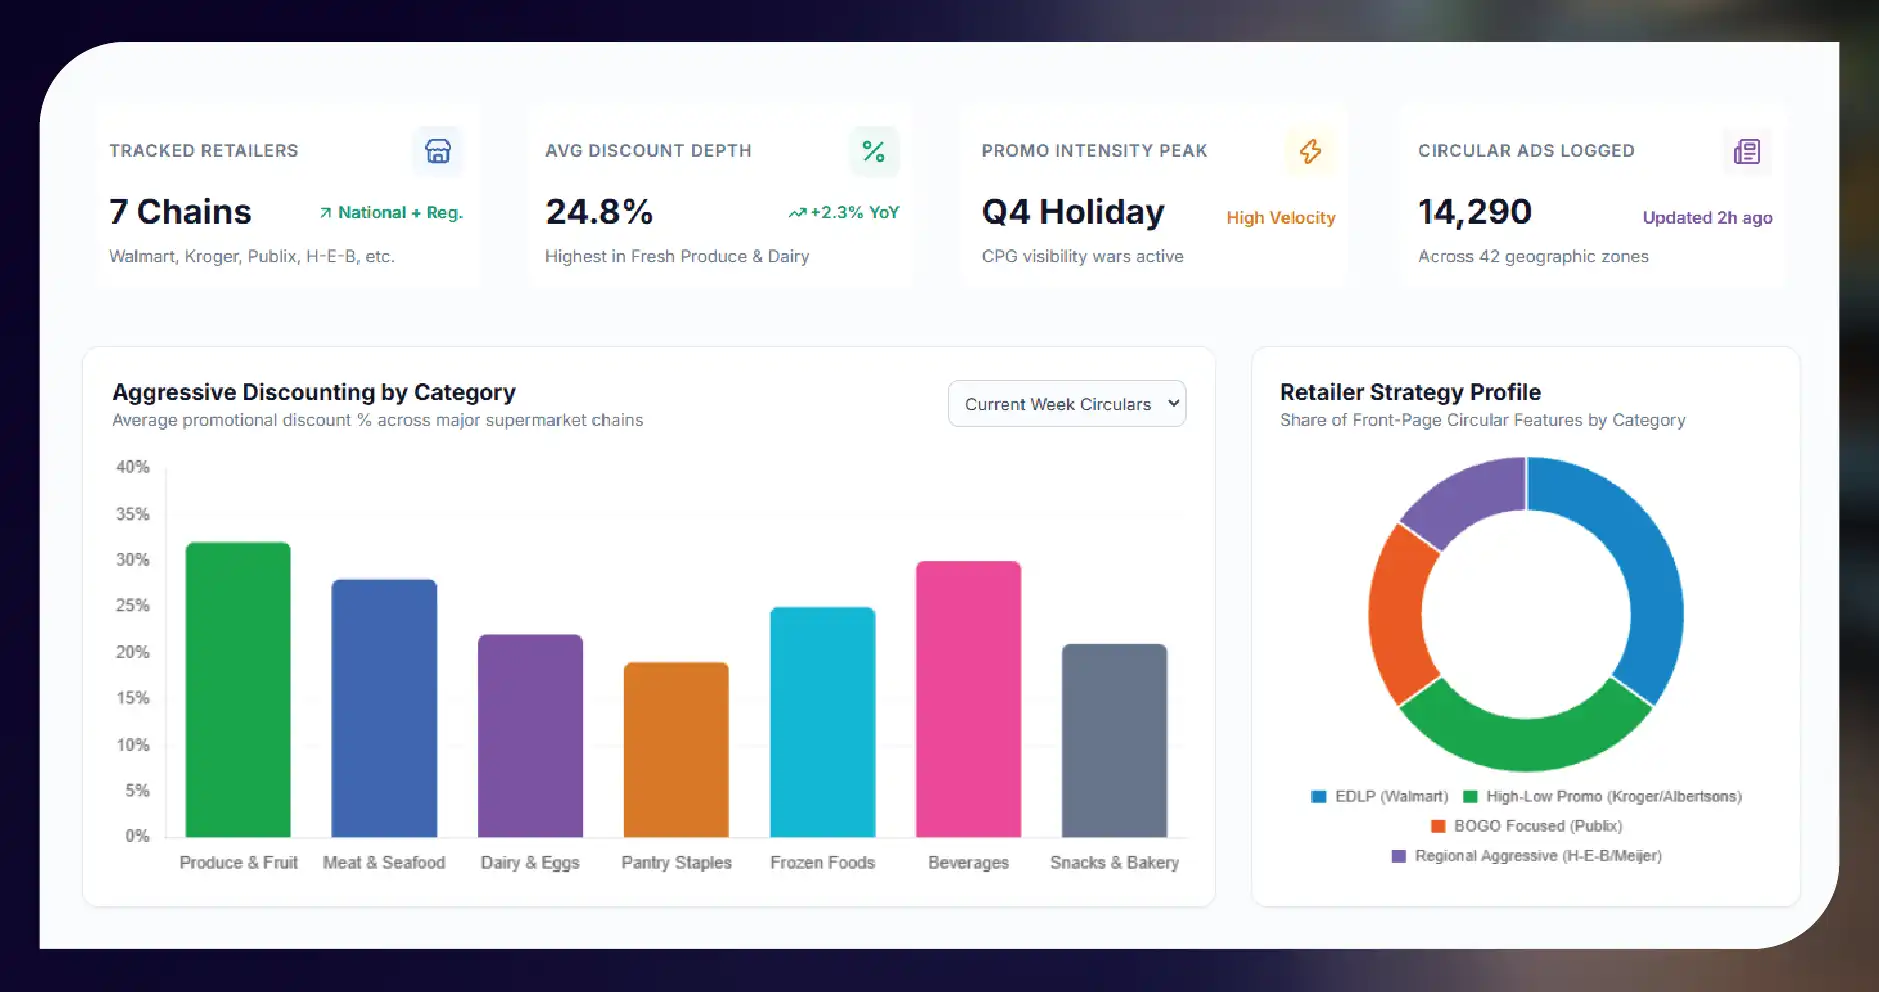Select the pink Beverages bar
This screenshot has width=1879, height=992.
[x=968, y=699]
